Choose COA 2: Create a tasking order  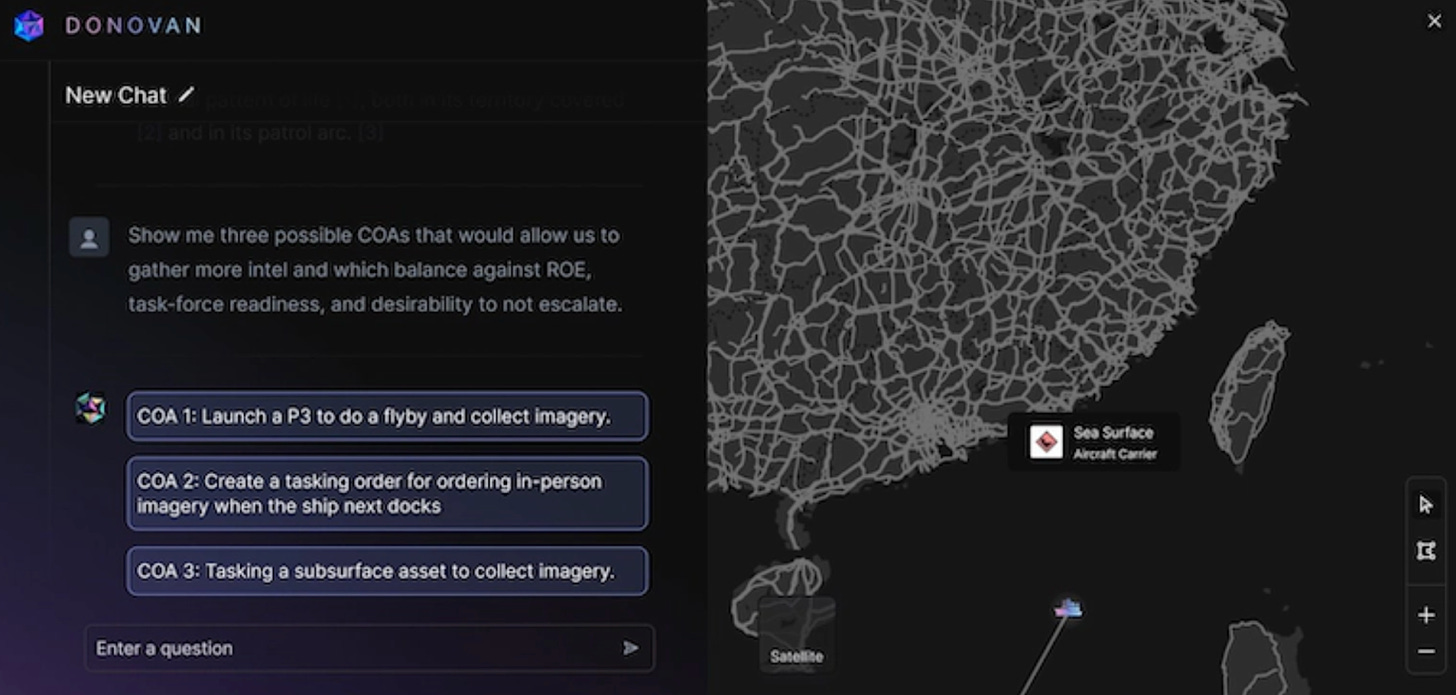pyautogui.click(x=387, y=493)
